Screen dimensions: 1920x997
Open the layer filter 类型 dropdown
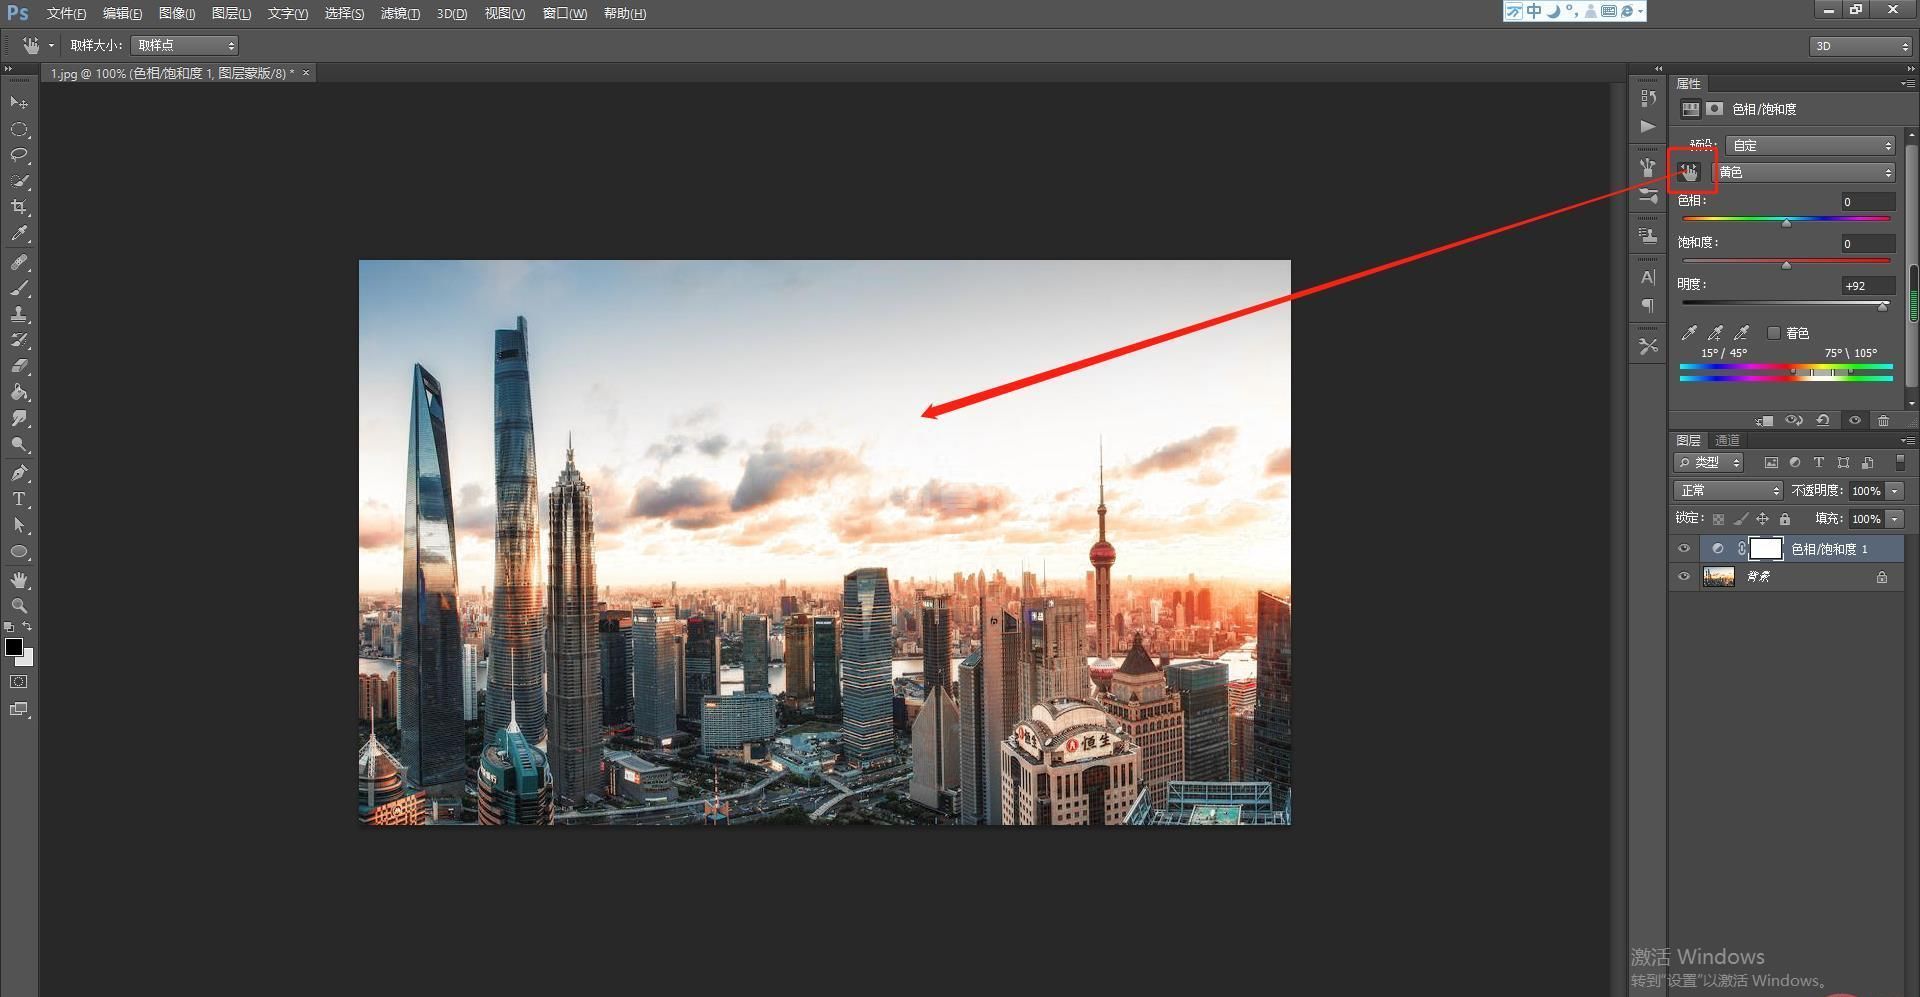[x=1709, y=463]
